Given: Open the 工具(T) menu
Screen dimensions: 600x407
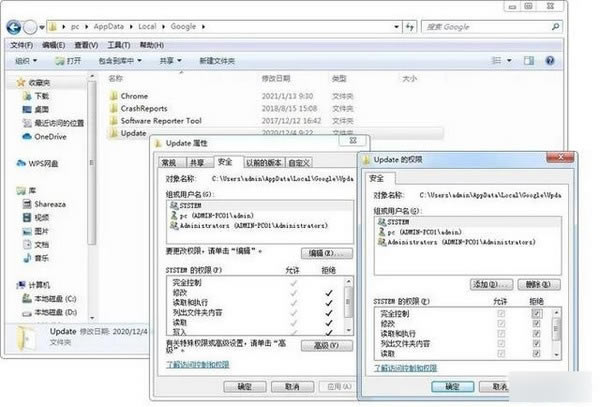Looking at the screenshot, I should [119, 45].
